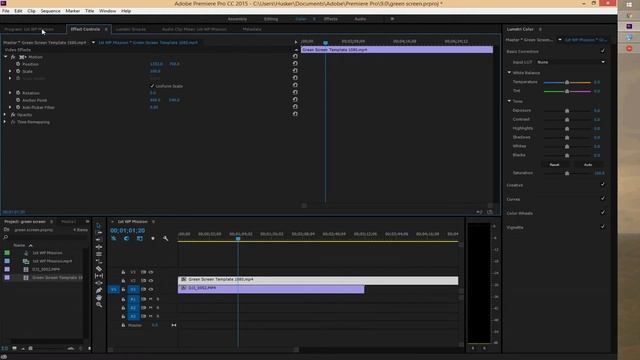This screenshot has height=360, width=640.
Task: Open the Sequence menu
Action: 50,11
